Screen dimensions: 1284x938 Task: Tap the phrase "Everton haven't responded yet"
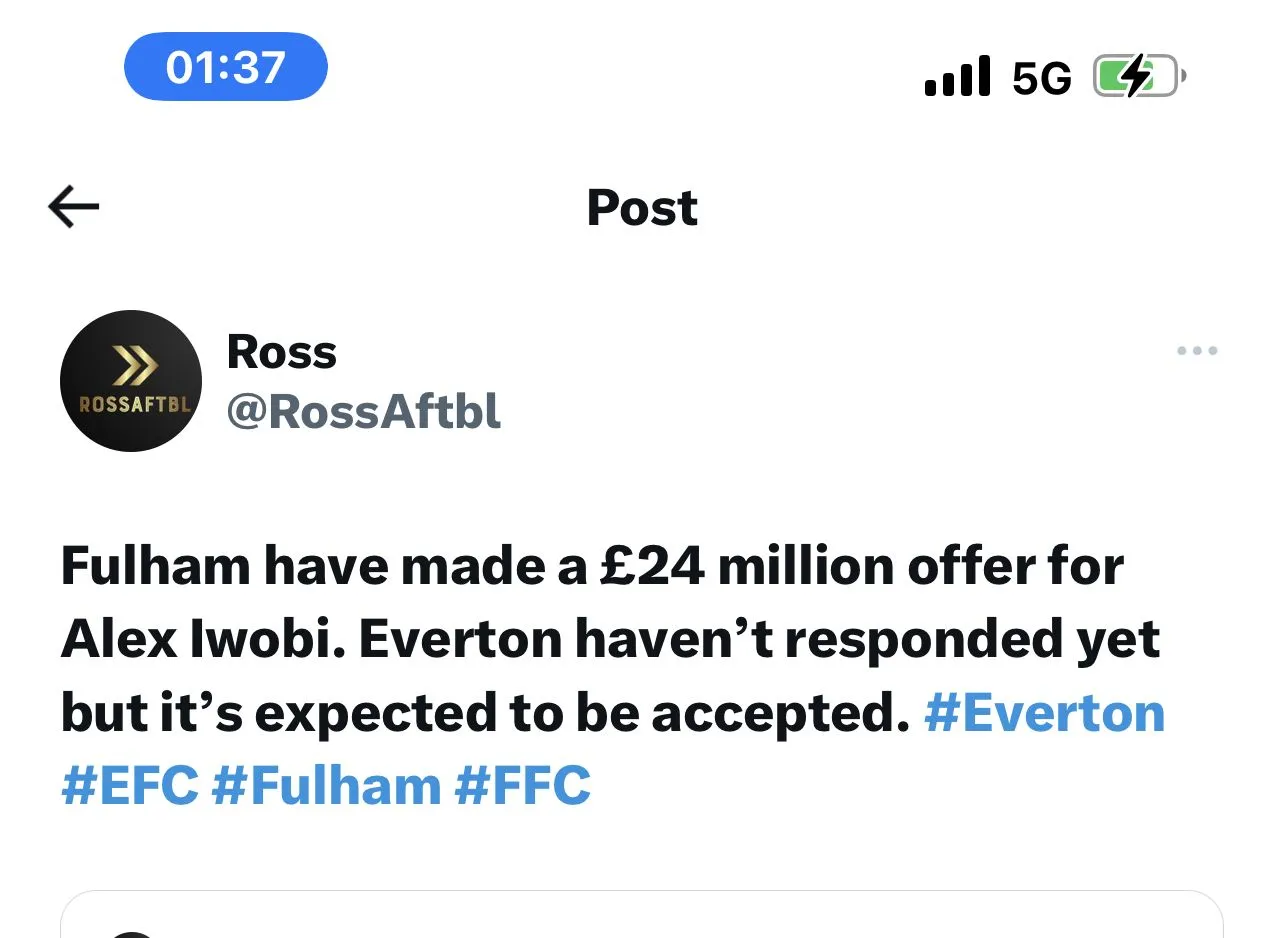pos(760,640)
